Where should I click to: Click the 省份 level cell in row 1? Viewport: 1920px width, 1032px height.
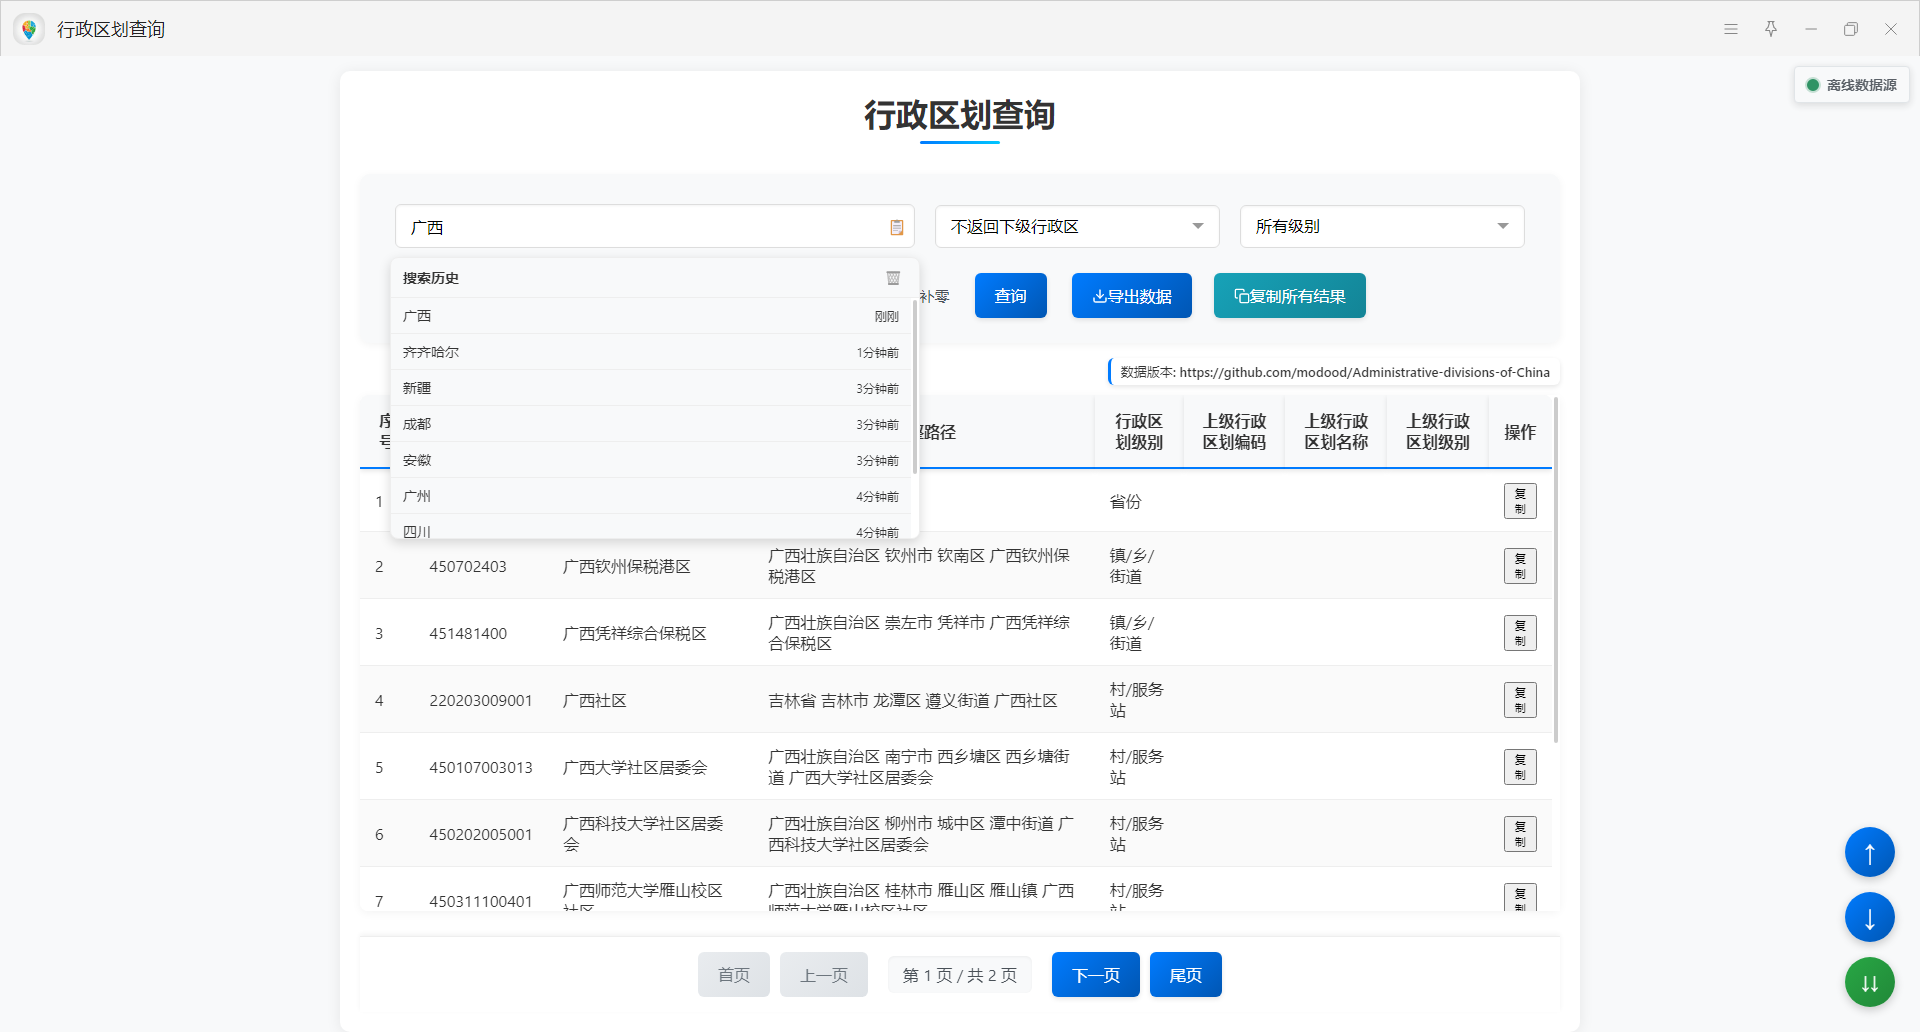pyautogui.click(x=1126, y=502)
